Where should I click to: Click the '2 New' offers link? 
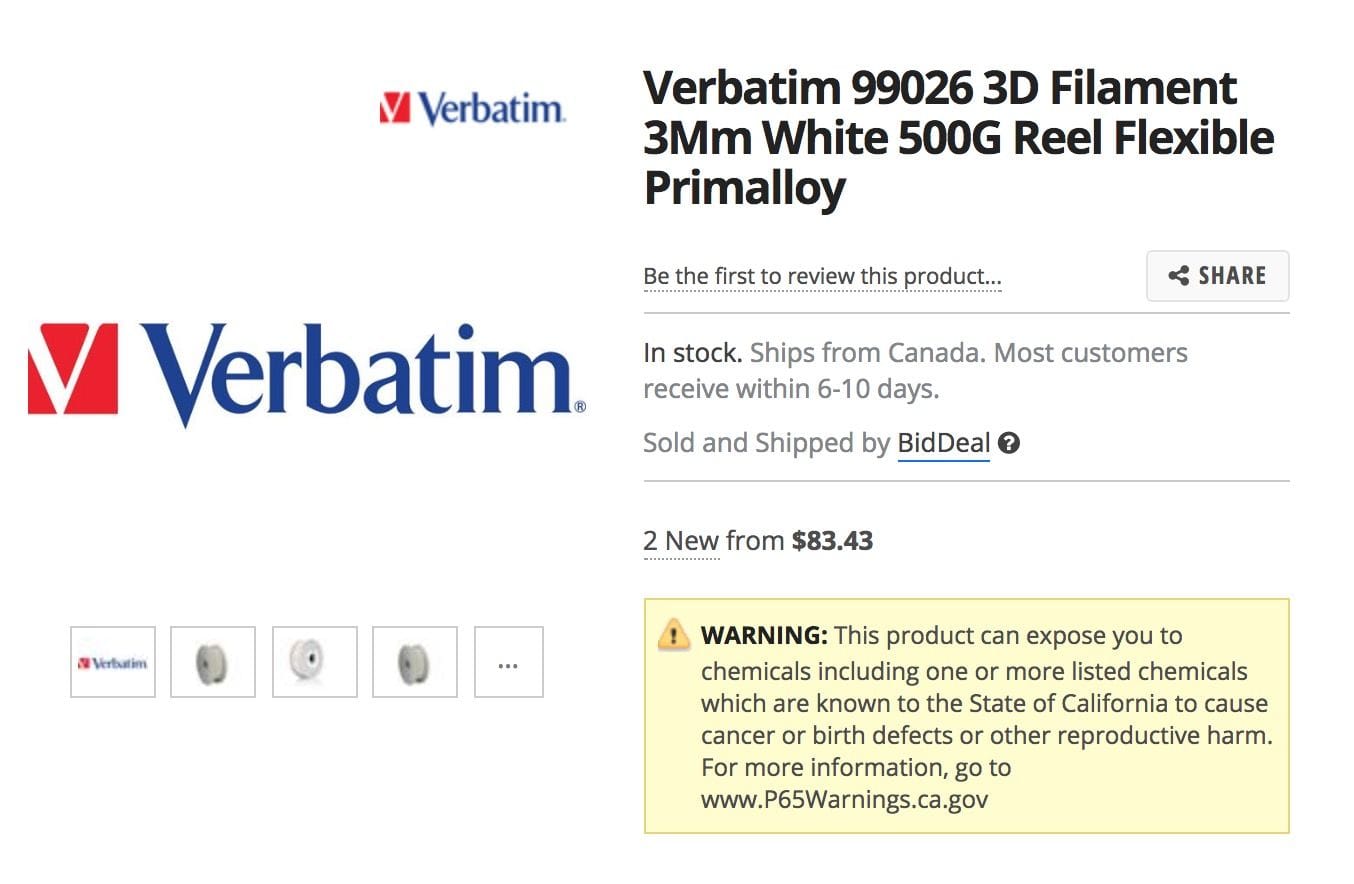[x=681, y=541]
